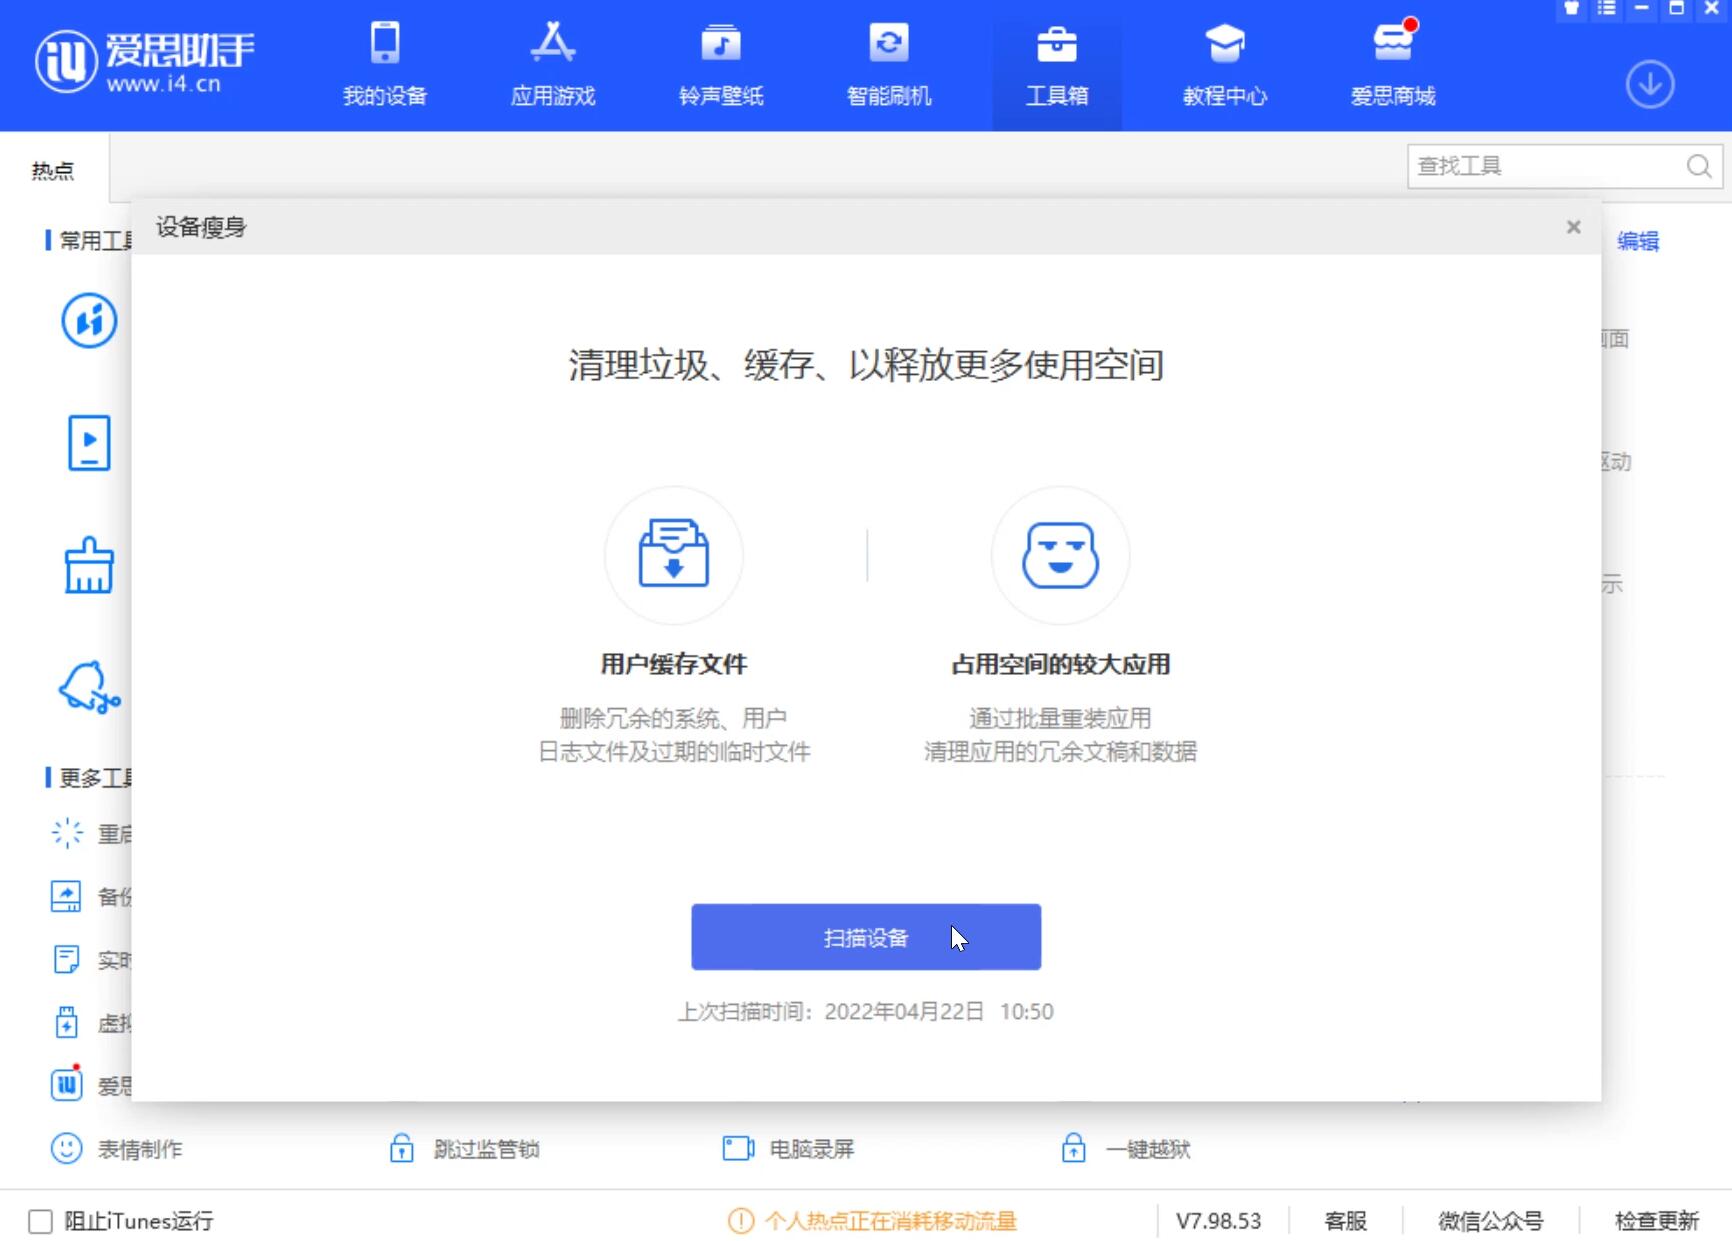Close the 设备瘦身 dialog
This screenshot has height=1241, width=1732.
1573,227
